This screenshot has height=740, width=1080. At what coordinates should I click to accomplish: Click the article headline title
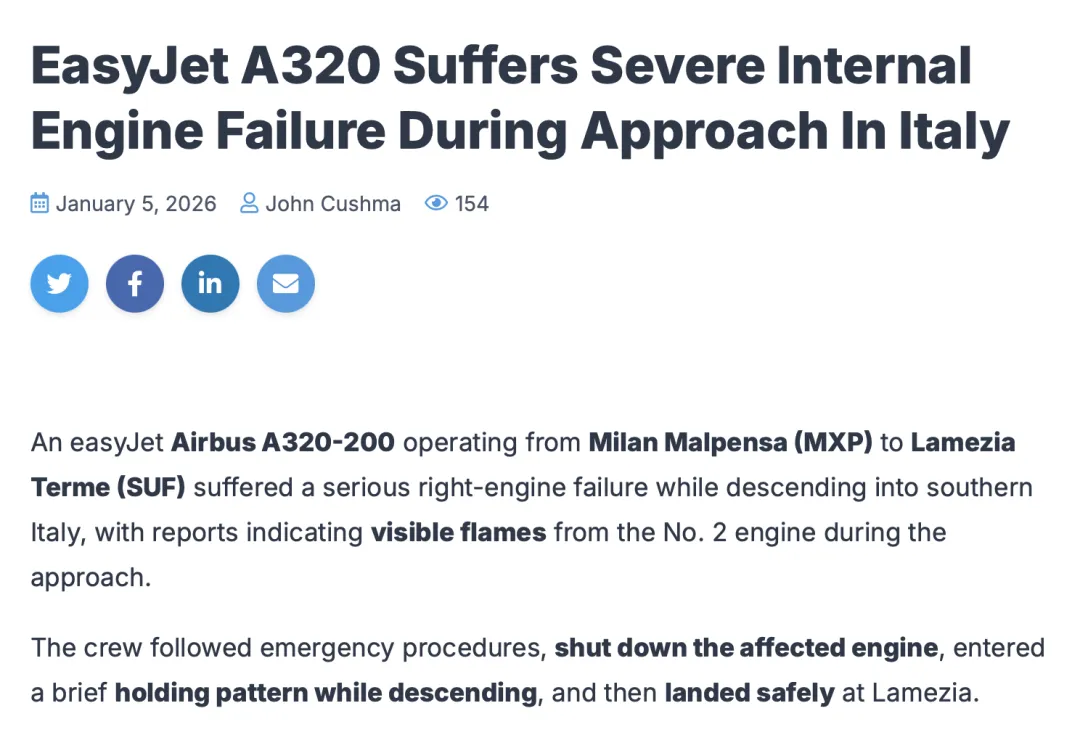point(520,98)
